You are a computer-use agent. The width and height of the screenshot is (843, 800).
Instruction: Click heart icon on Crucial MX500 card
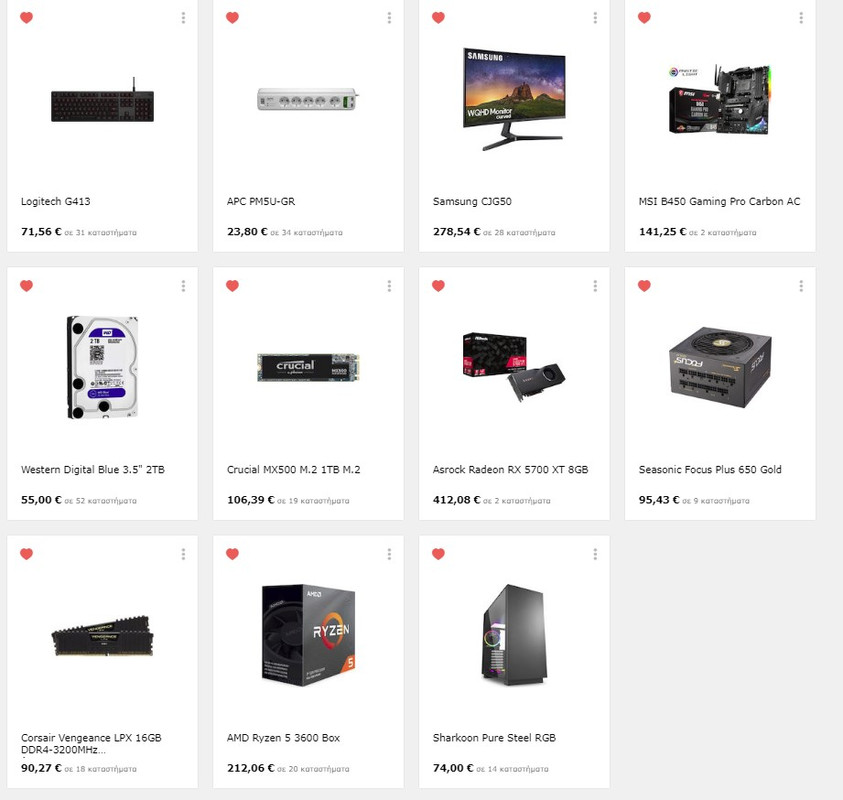click(x=232, y=285)
